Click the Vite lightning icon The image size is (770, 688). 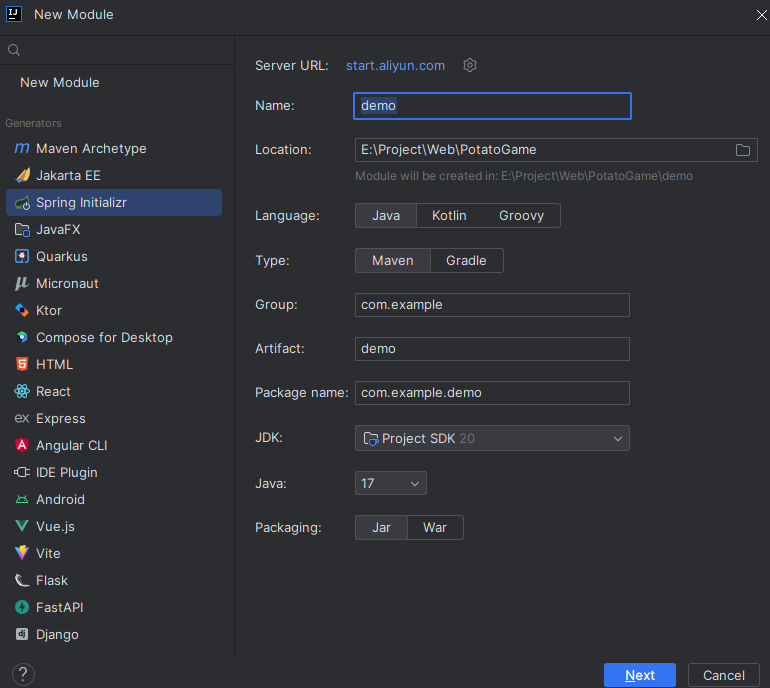tap(22, 553)
